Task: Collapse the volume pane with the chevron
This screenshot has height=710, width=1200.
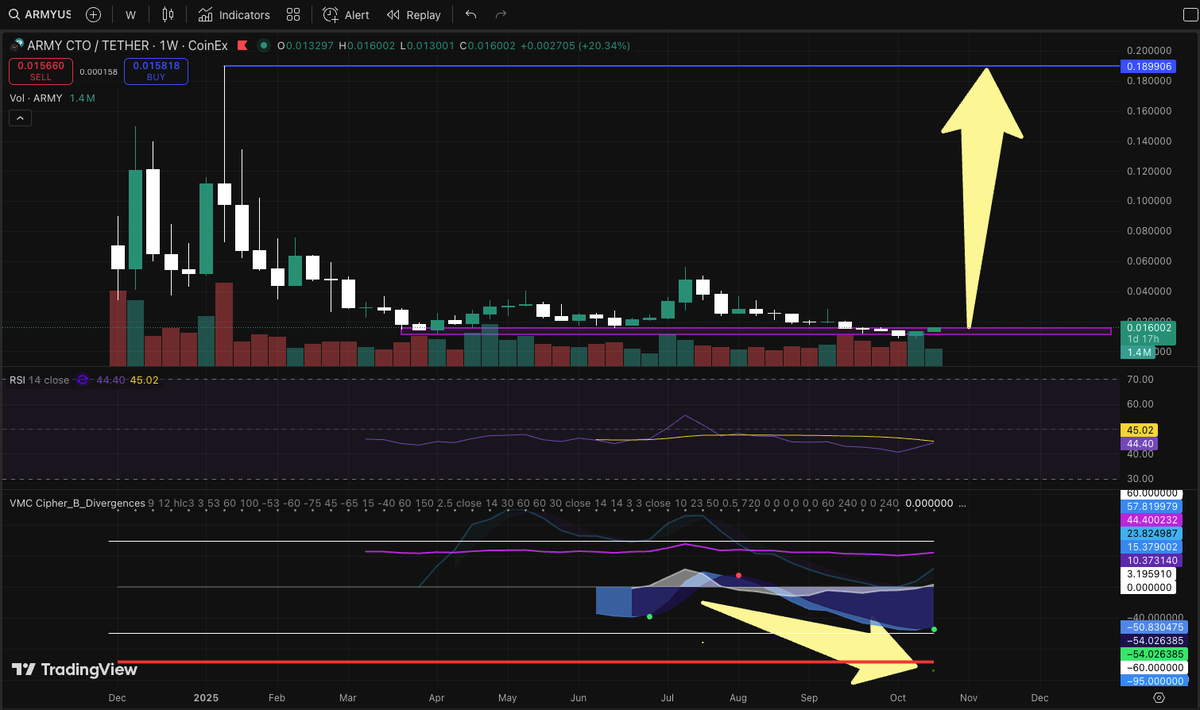Action: pyautogui.click(x=20, y=117)
